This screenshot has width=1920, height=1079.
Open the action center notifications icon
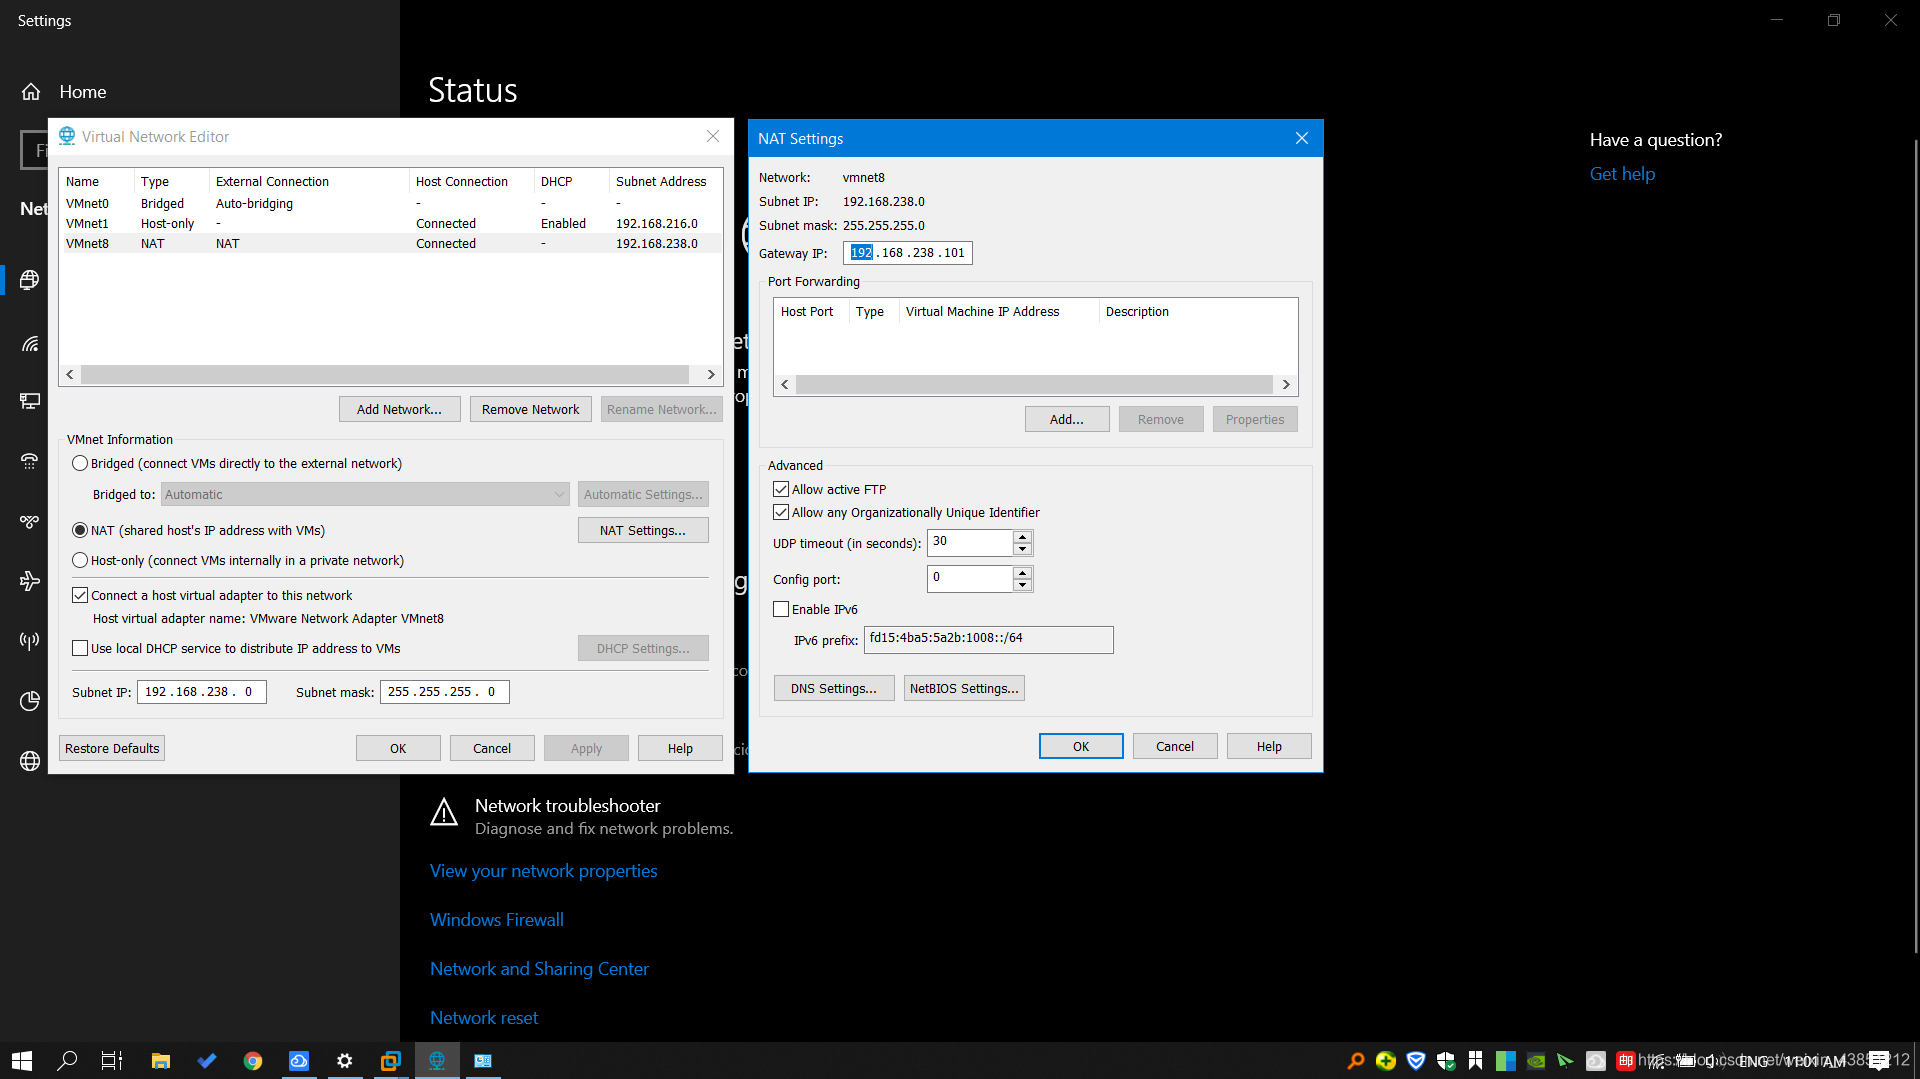click(1879, 1061)
